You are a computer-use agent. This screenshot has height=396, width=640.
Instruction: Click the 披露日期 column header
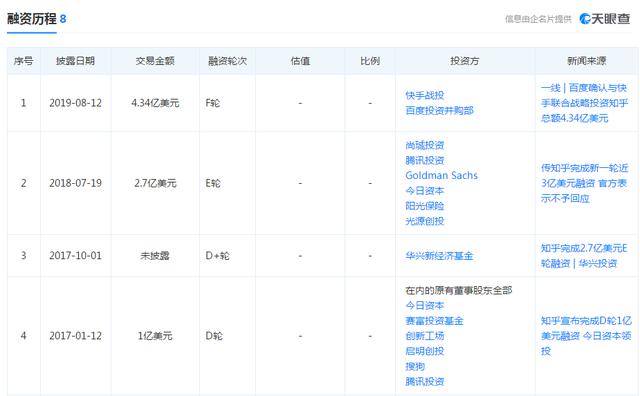pos(76,61)
